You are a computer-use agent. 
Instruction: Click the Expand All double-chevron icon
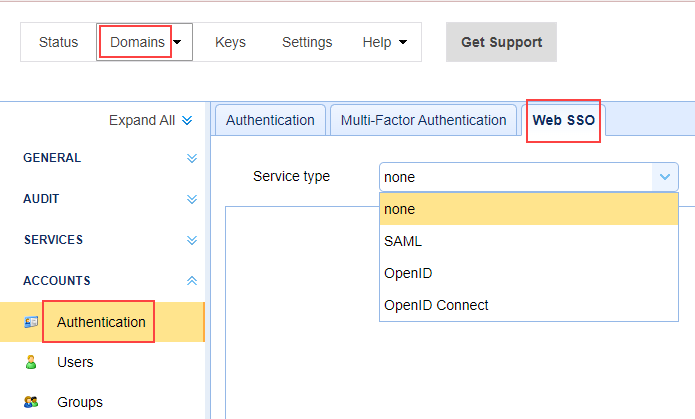point(187,120)
